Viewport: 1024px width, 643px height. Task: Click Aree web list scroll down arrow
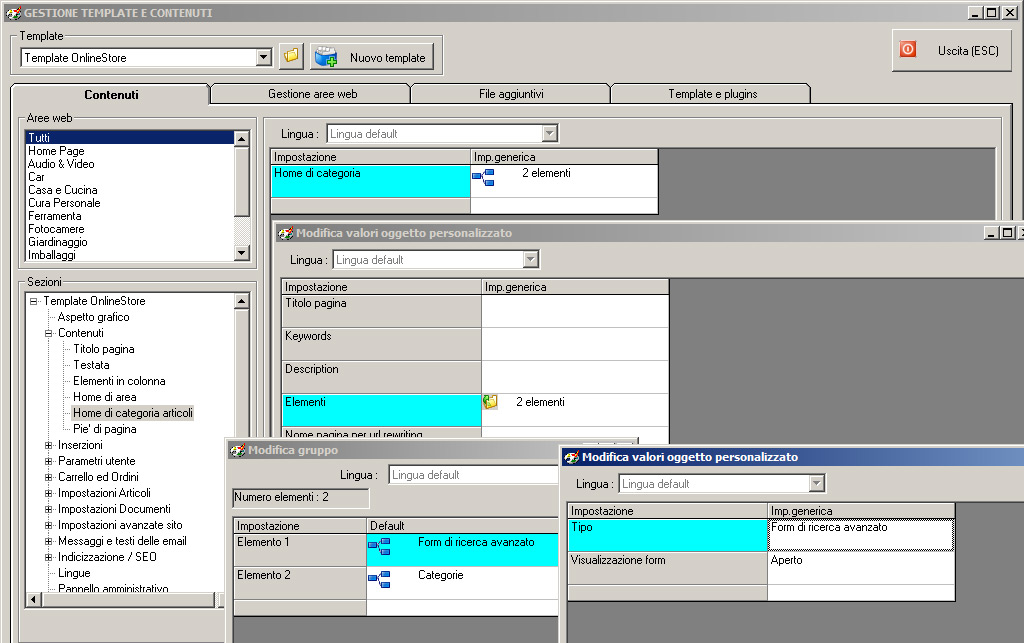tap(242, 253)
